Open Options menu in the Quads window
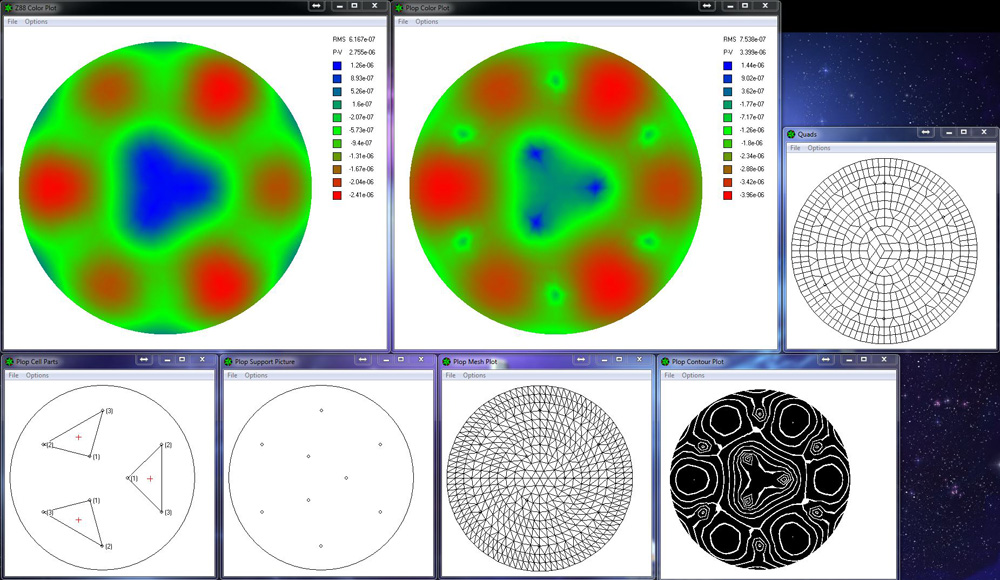Viewport: 1000px width, 580px height. [x=819, y=148]
